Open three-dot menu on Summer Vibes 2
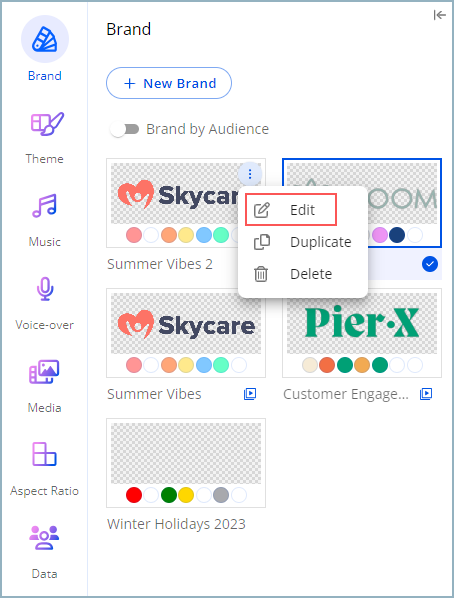This screenshot has width=454, height=598. tap(250, 174)
